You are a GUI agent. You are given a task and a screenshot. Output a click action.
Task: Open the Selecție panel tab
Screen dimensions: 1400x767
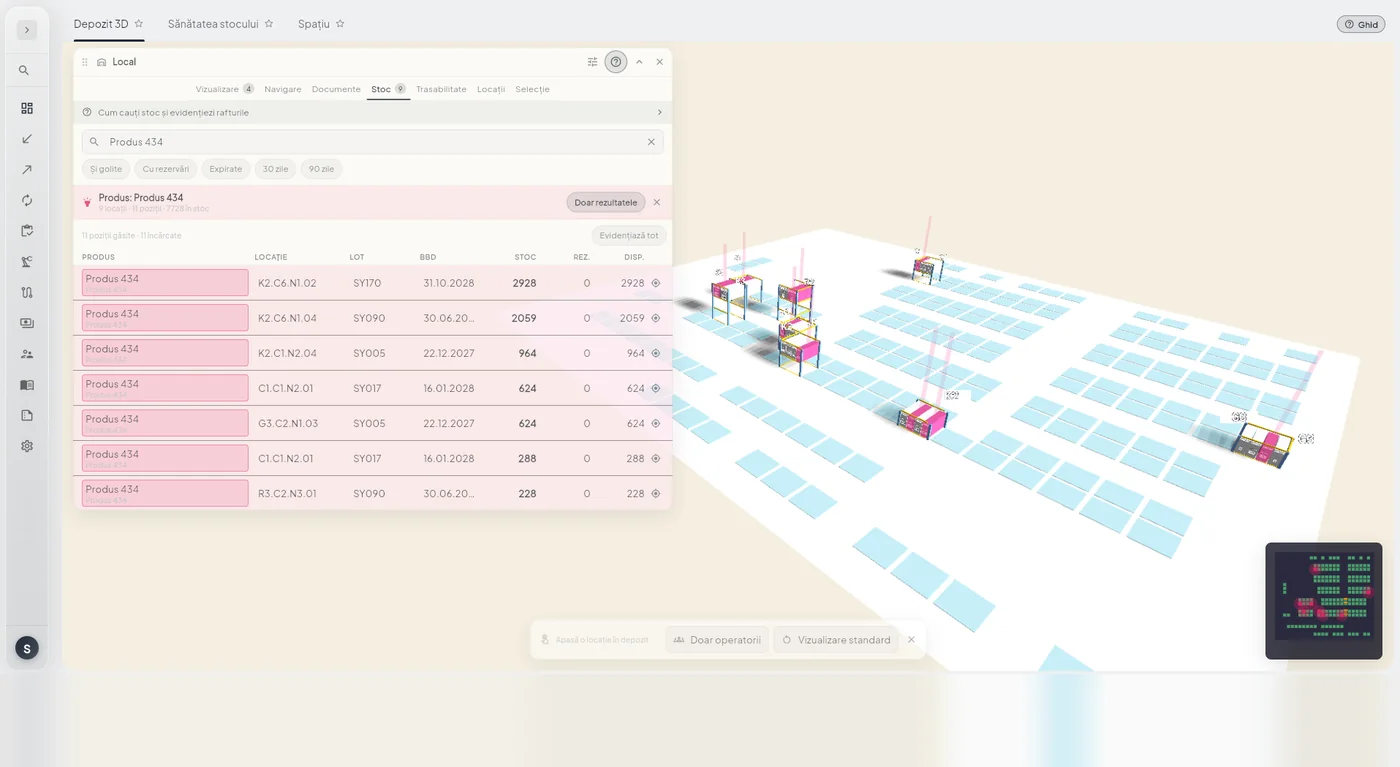532,89
